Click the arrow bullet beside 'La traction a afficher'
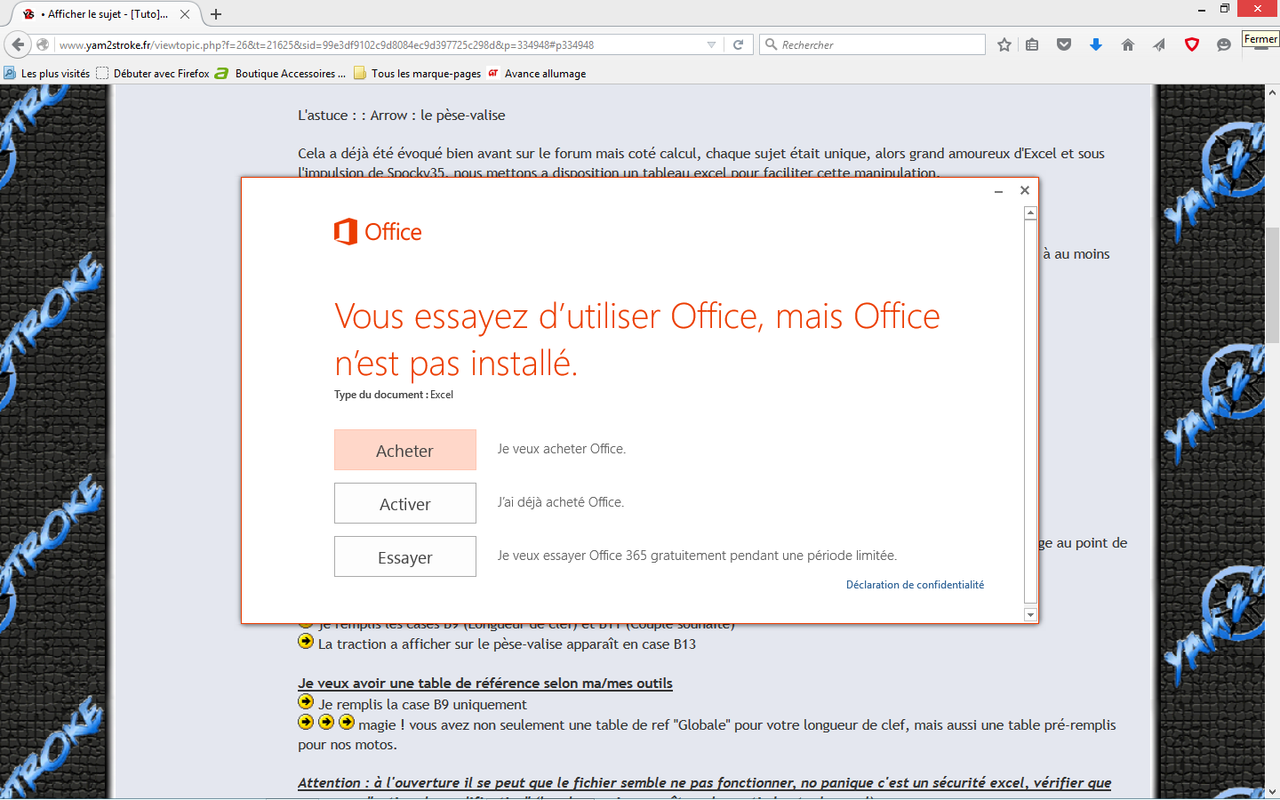 (x=306, y=642)
